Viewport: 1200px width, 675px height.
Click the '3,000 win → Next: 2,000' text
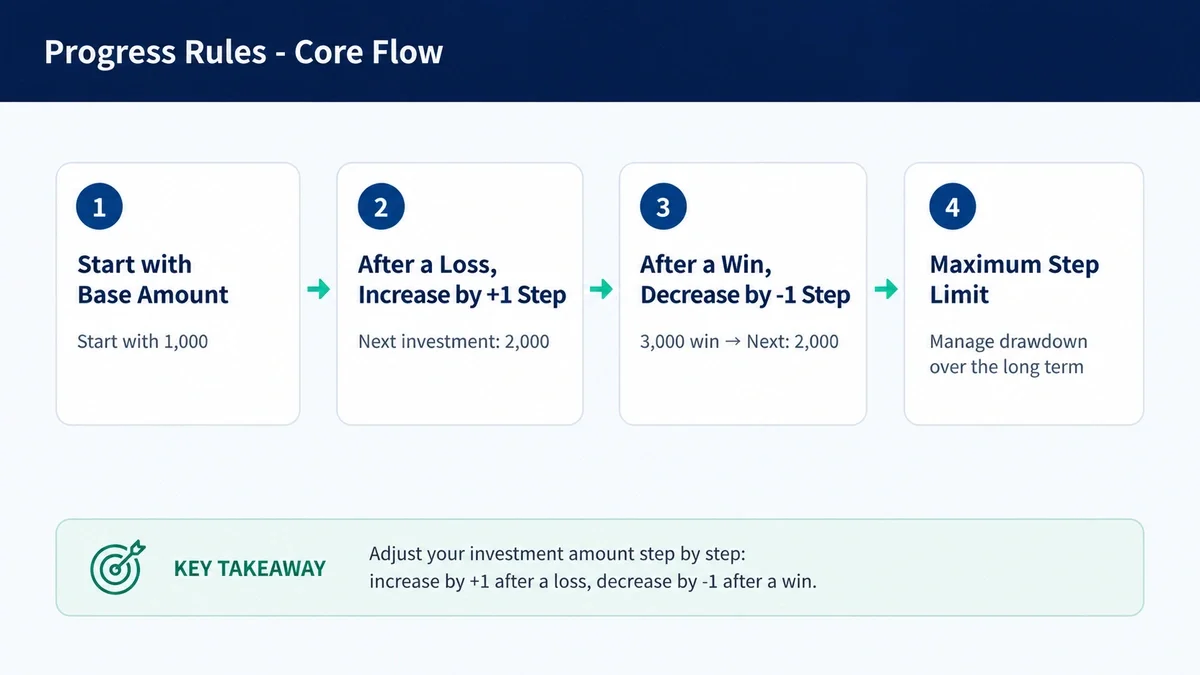(739, 341)
